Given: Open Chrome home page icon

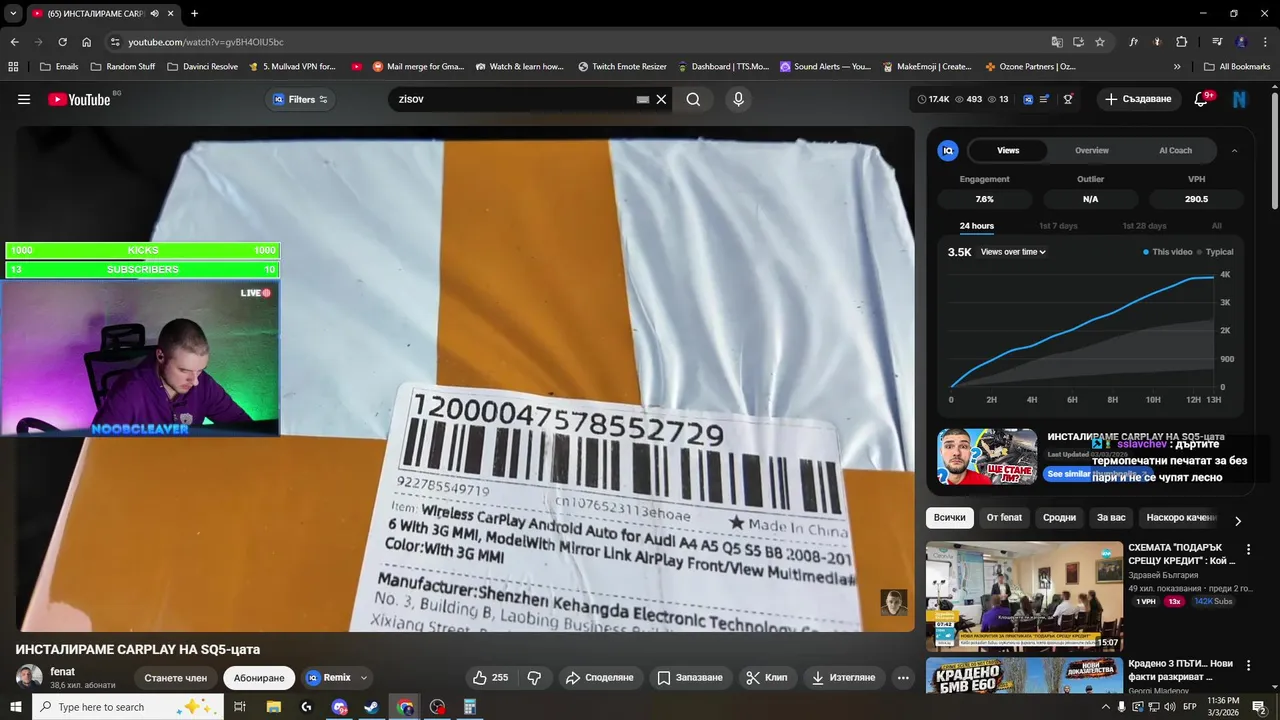Looking at the screenshot, I should tap(87, 42).
